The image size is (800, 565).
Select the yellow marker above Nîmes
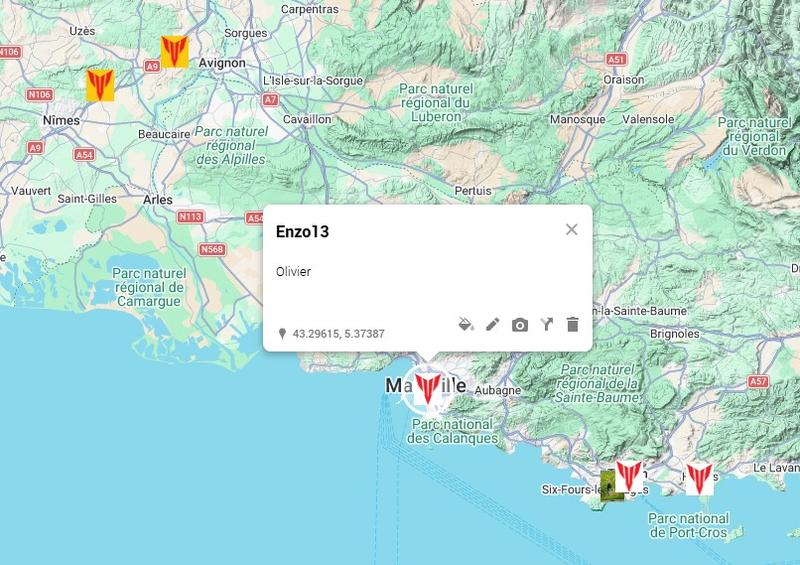(x=100, y=85)
